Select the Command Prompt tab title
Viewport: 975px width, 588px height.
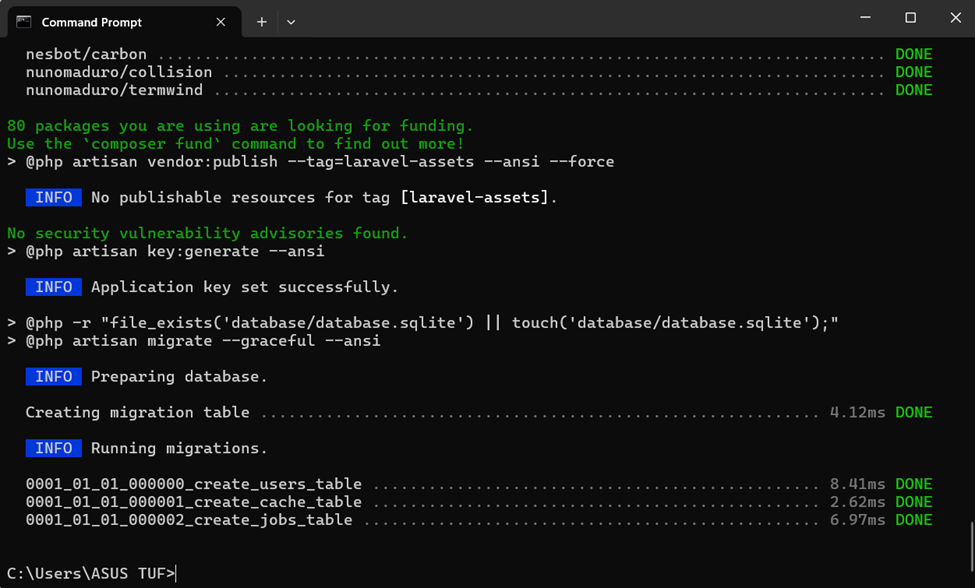point(92,22)
